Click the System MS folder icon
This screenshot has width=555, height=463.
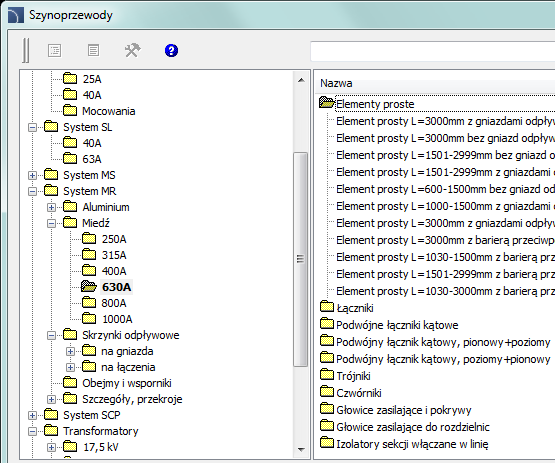coord(51,174)
